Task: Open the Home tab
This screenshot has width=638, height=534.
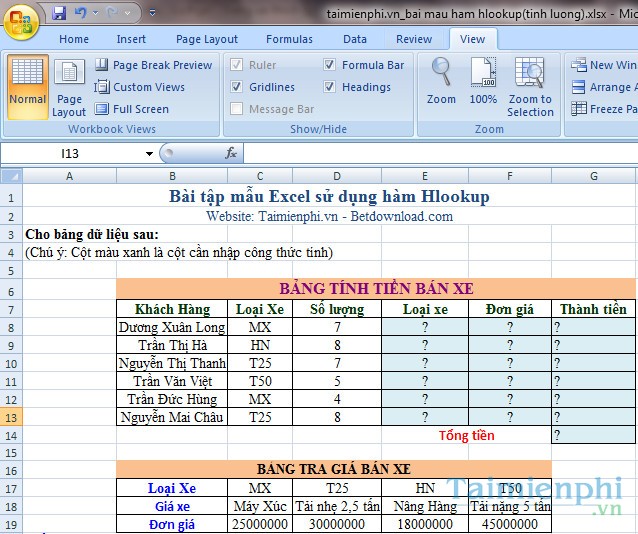Action: point(74,39)
